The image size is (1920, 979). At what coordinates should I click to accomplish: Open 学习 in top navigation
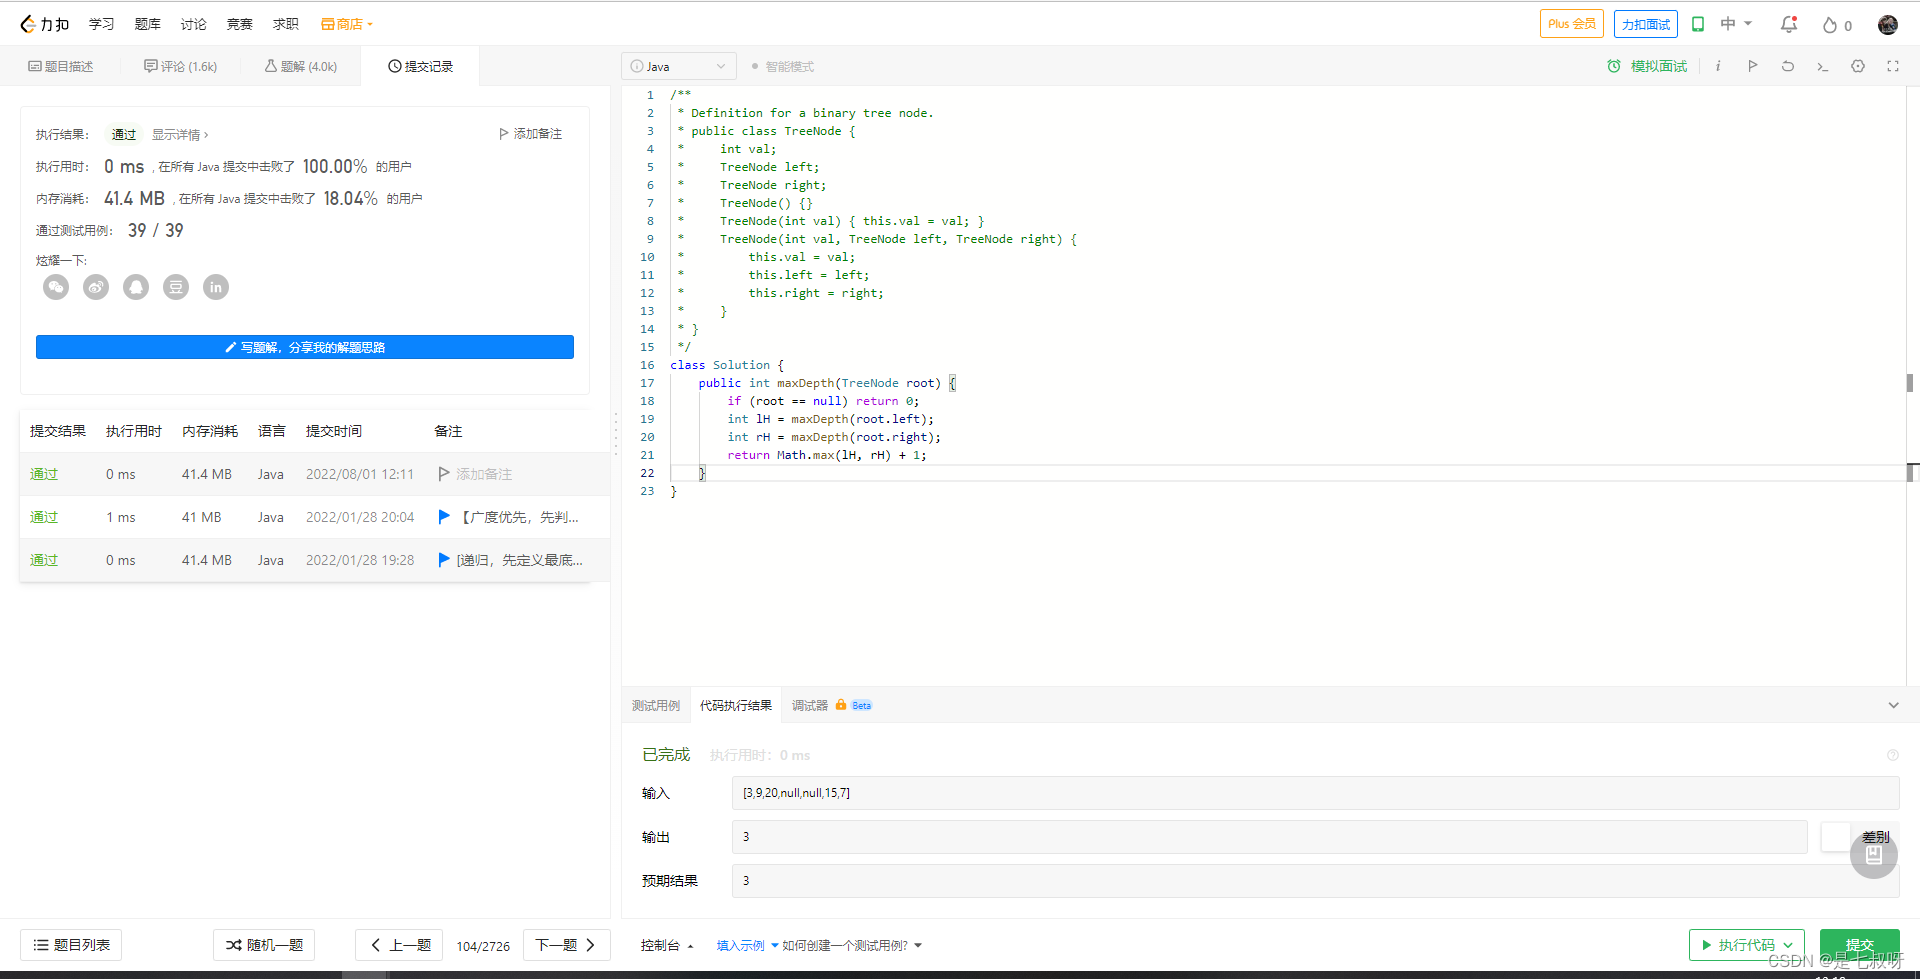coord(101,24)
